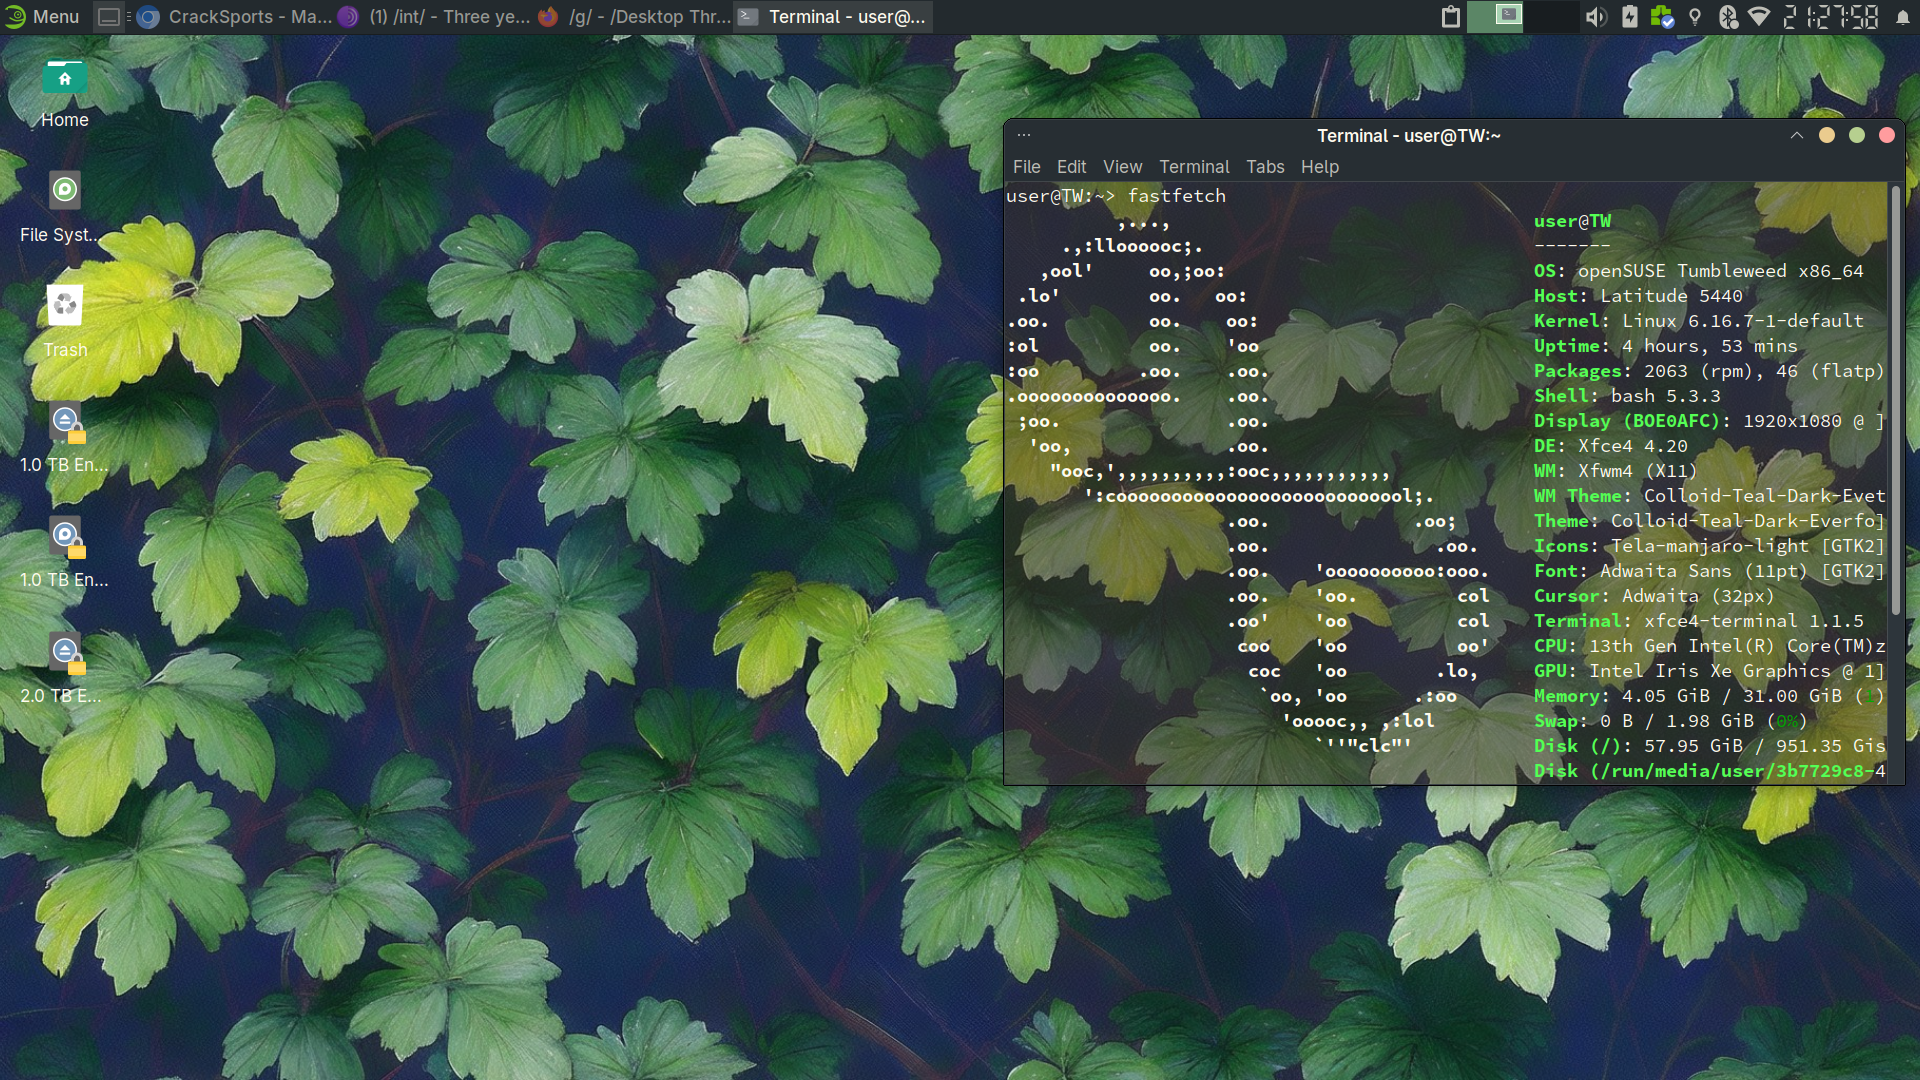Click the 'OS: openSUSE Tumbleweed x86_64' line

[1698, 271]
